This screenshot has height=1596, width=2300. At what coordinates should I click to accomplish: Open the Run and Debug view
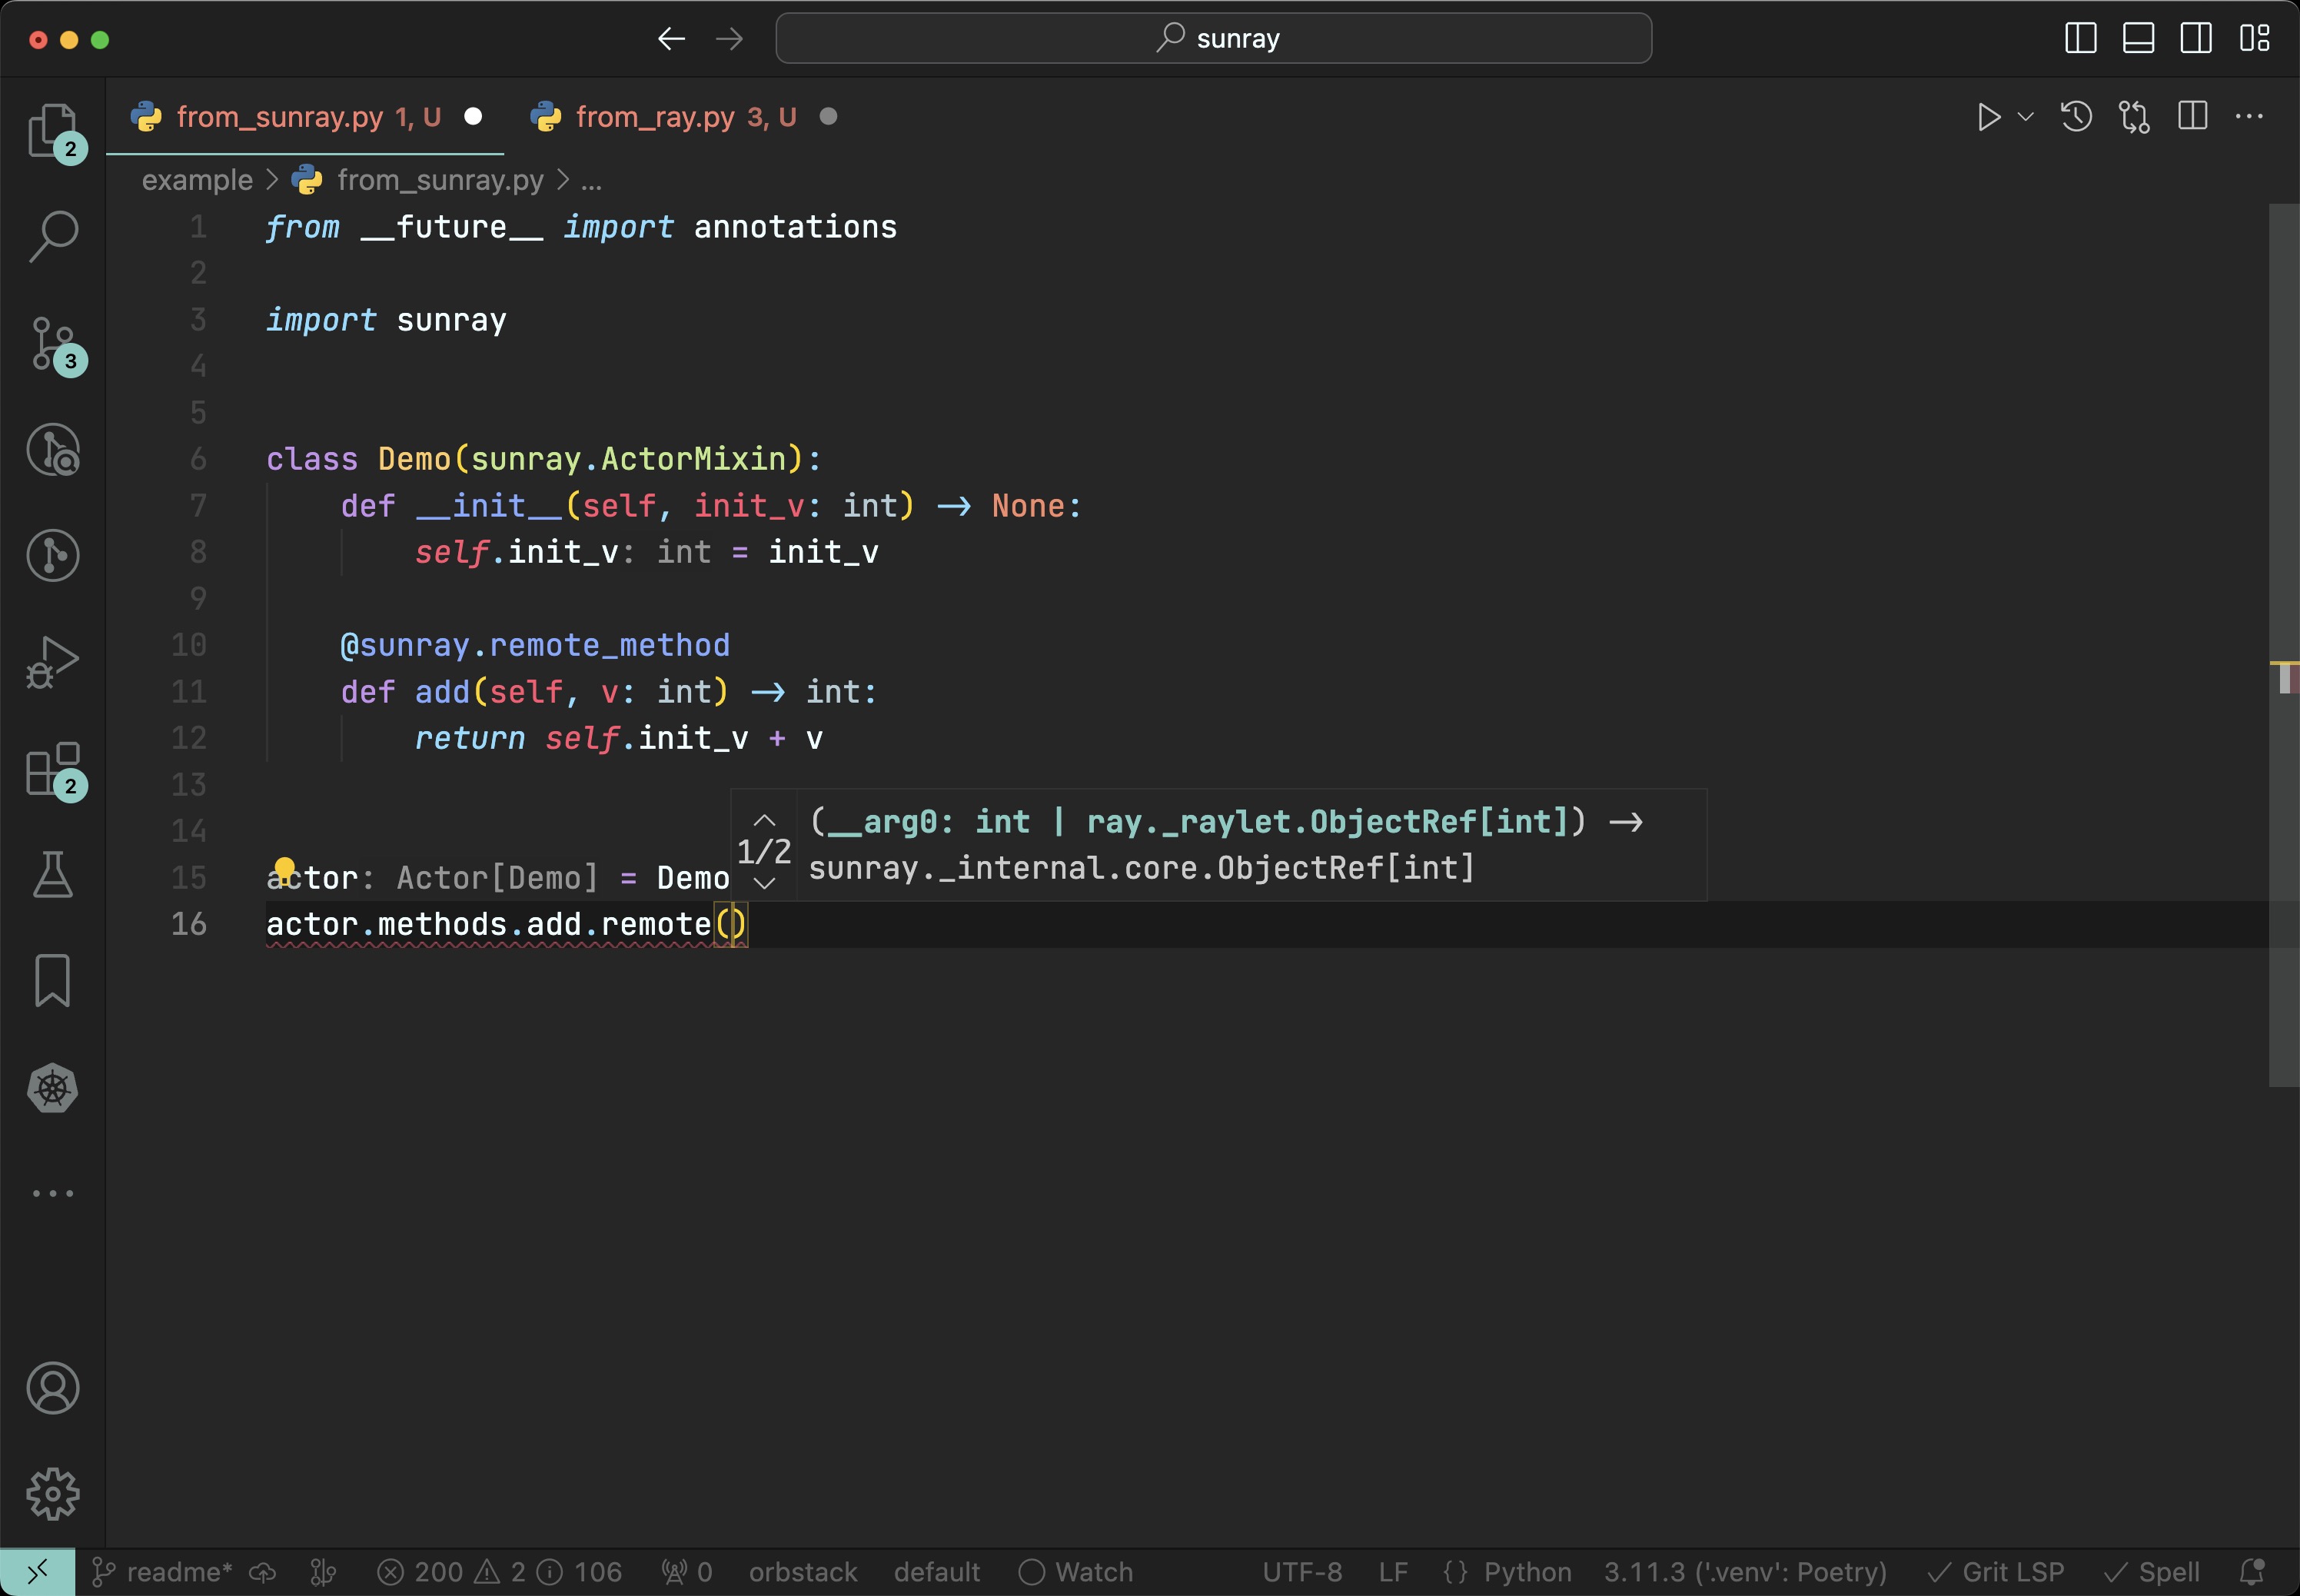tap(52, 661)
